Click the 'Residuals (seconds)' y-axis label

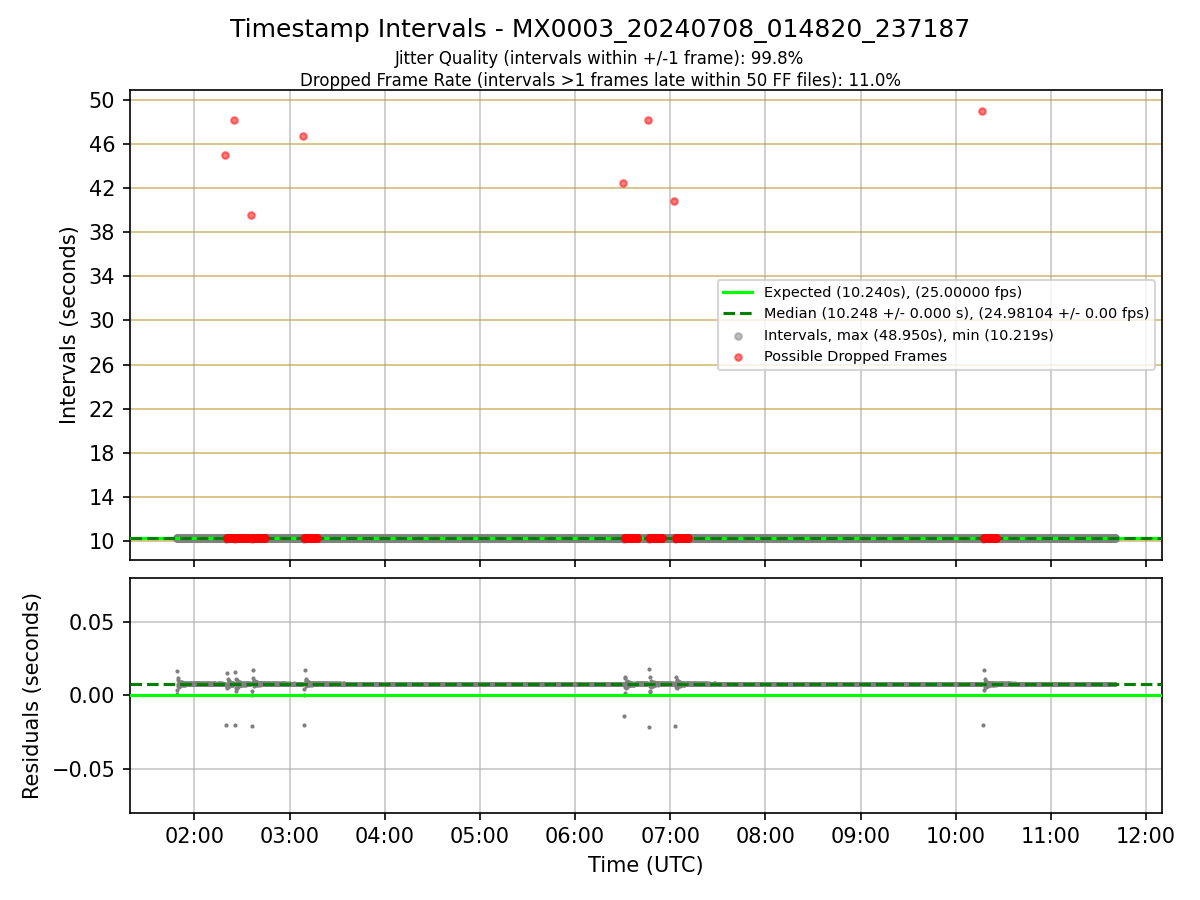tap(32, 696)
